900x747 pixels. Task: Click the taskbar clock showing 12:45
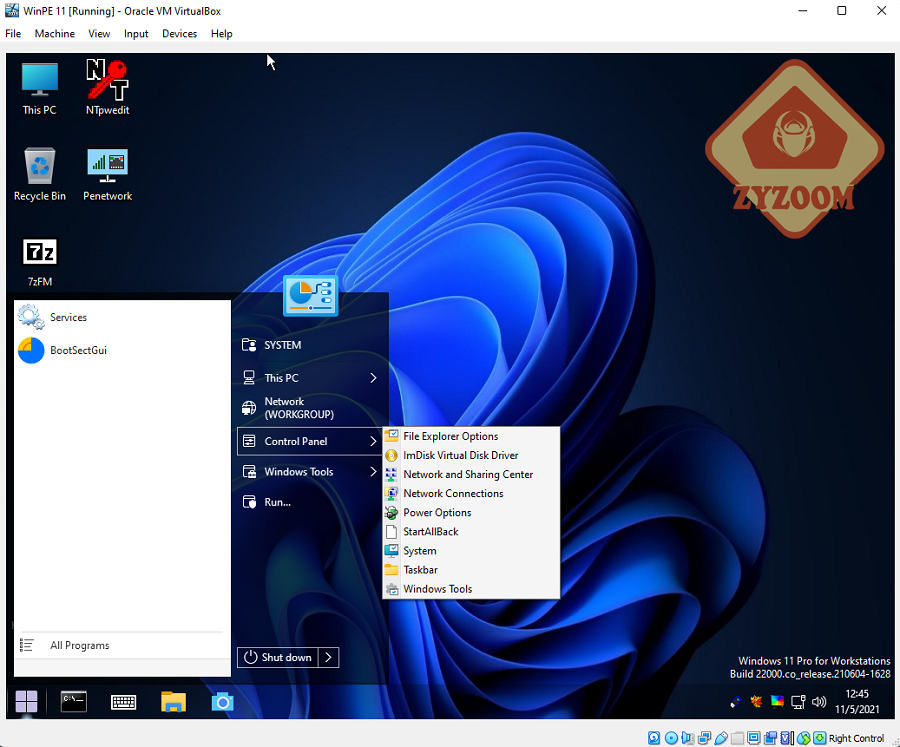[857, 702]
